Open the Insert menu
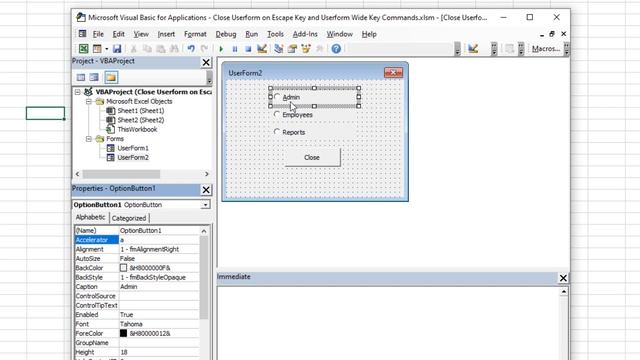The width and height of the screenshot is (640, 360). point(166,34)
